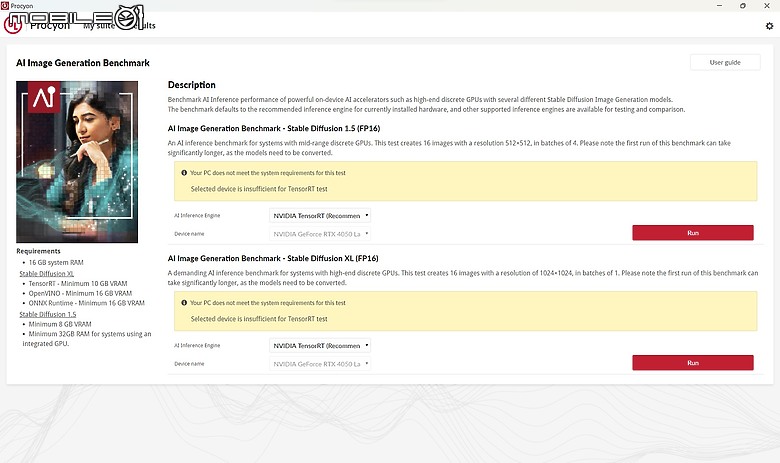780x463 pixels.
Task: Click info icon in Stable Diffusion XL warning
Action: (x=184, y=303)
